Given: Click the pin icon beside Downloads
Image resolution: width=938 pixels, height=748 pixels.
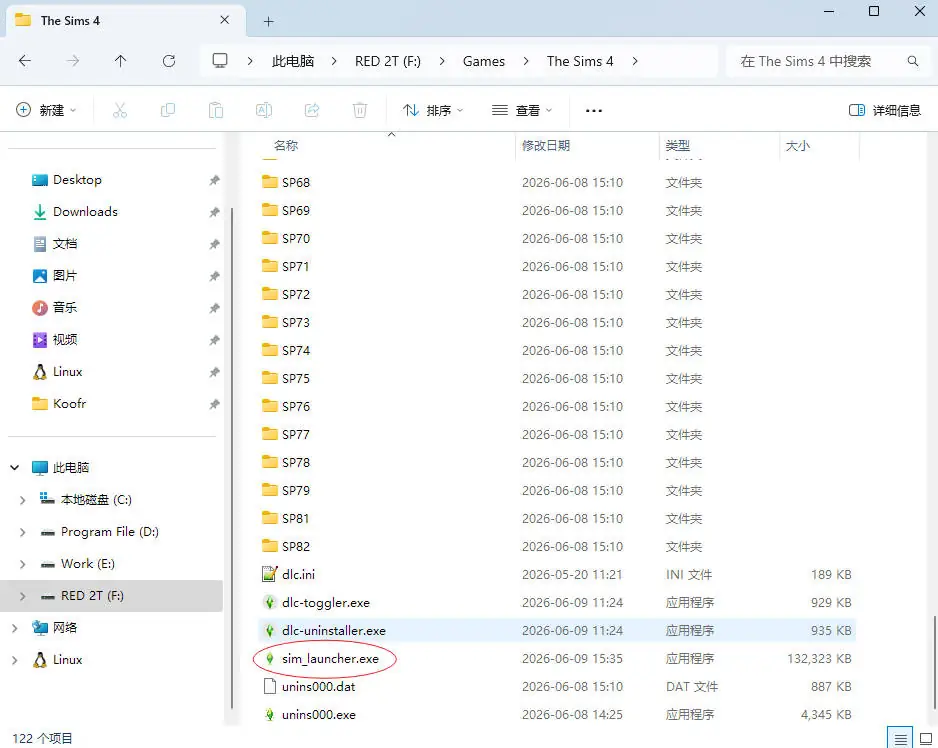Looking at the screenshot, I should (x=214, y=212).
